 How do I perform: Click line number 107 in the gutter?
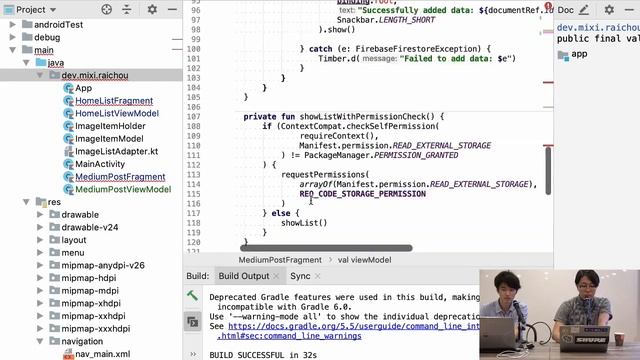193,116
